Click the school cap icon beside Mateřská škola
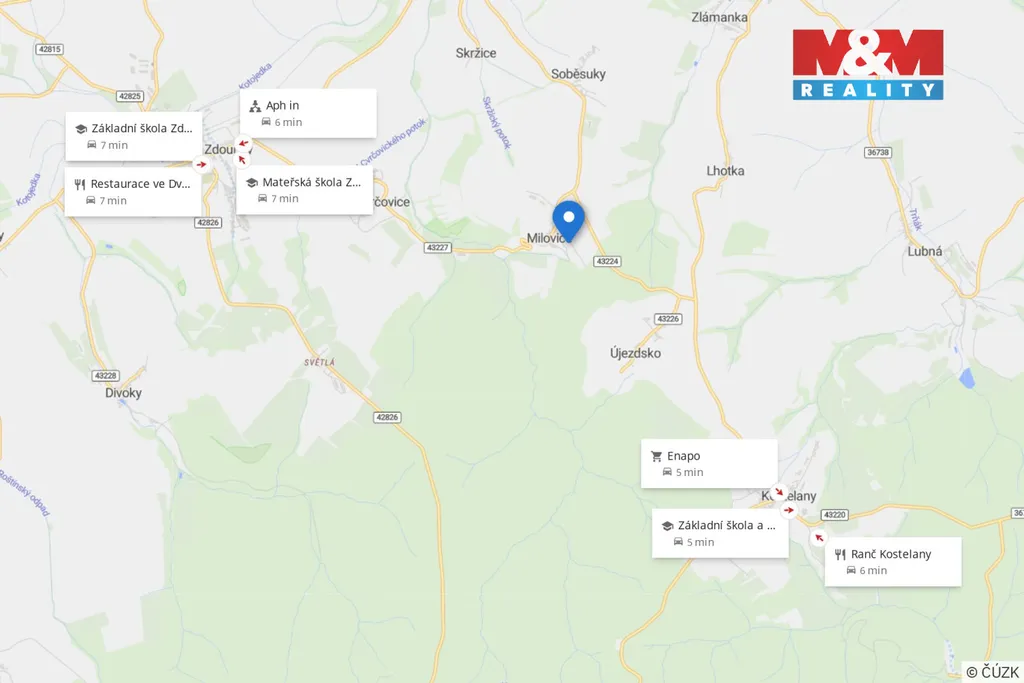Viewport: 1024px width, 683px height. (x=252, y=183)
